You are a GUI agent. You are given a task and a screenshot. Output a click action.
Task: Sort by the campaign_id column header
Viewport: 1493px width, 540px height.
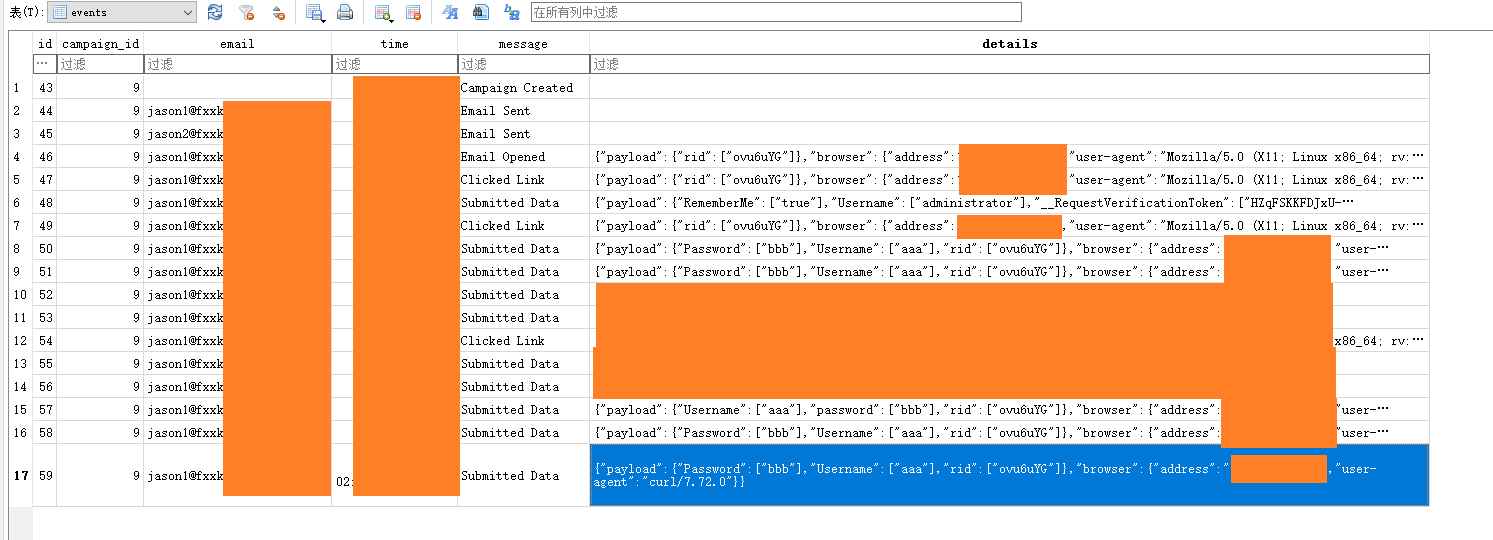(100, 44)
